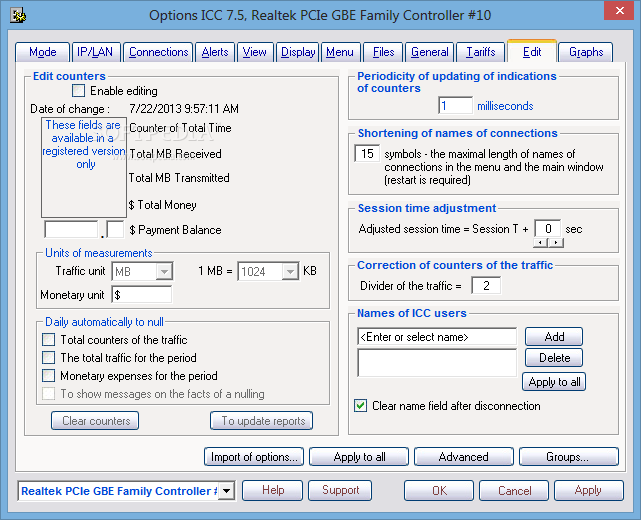Image resolution: width=641 pixels, height=520 pixels.
Task: Edit the update periodicity milliseconds field
Action: coord(455,106)
